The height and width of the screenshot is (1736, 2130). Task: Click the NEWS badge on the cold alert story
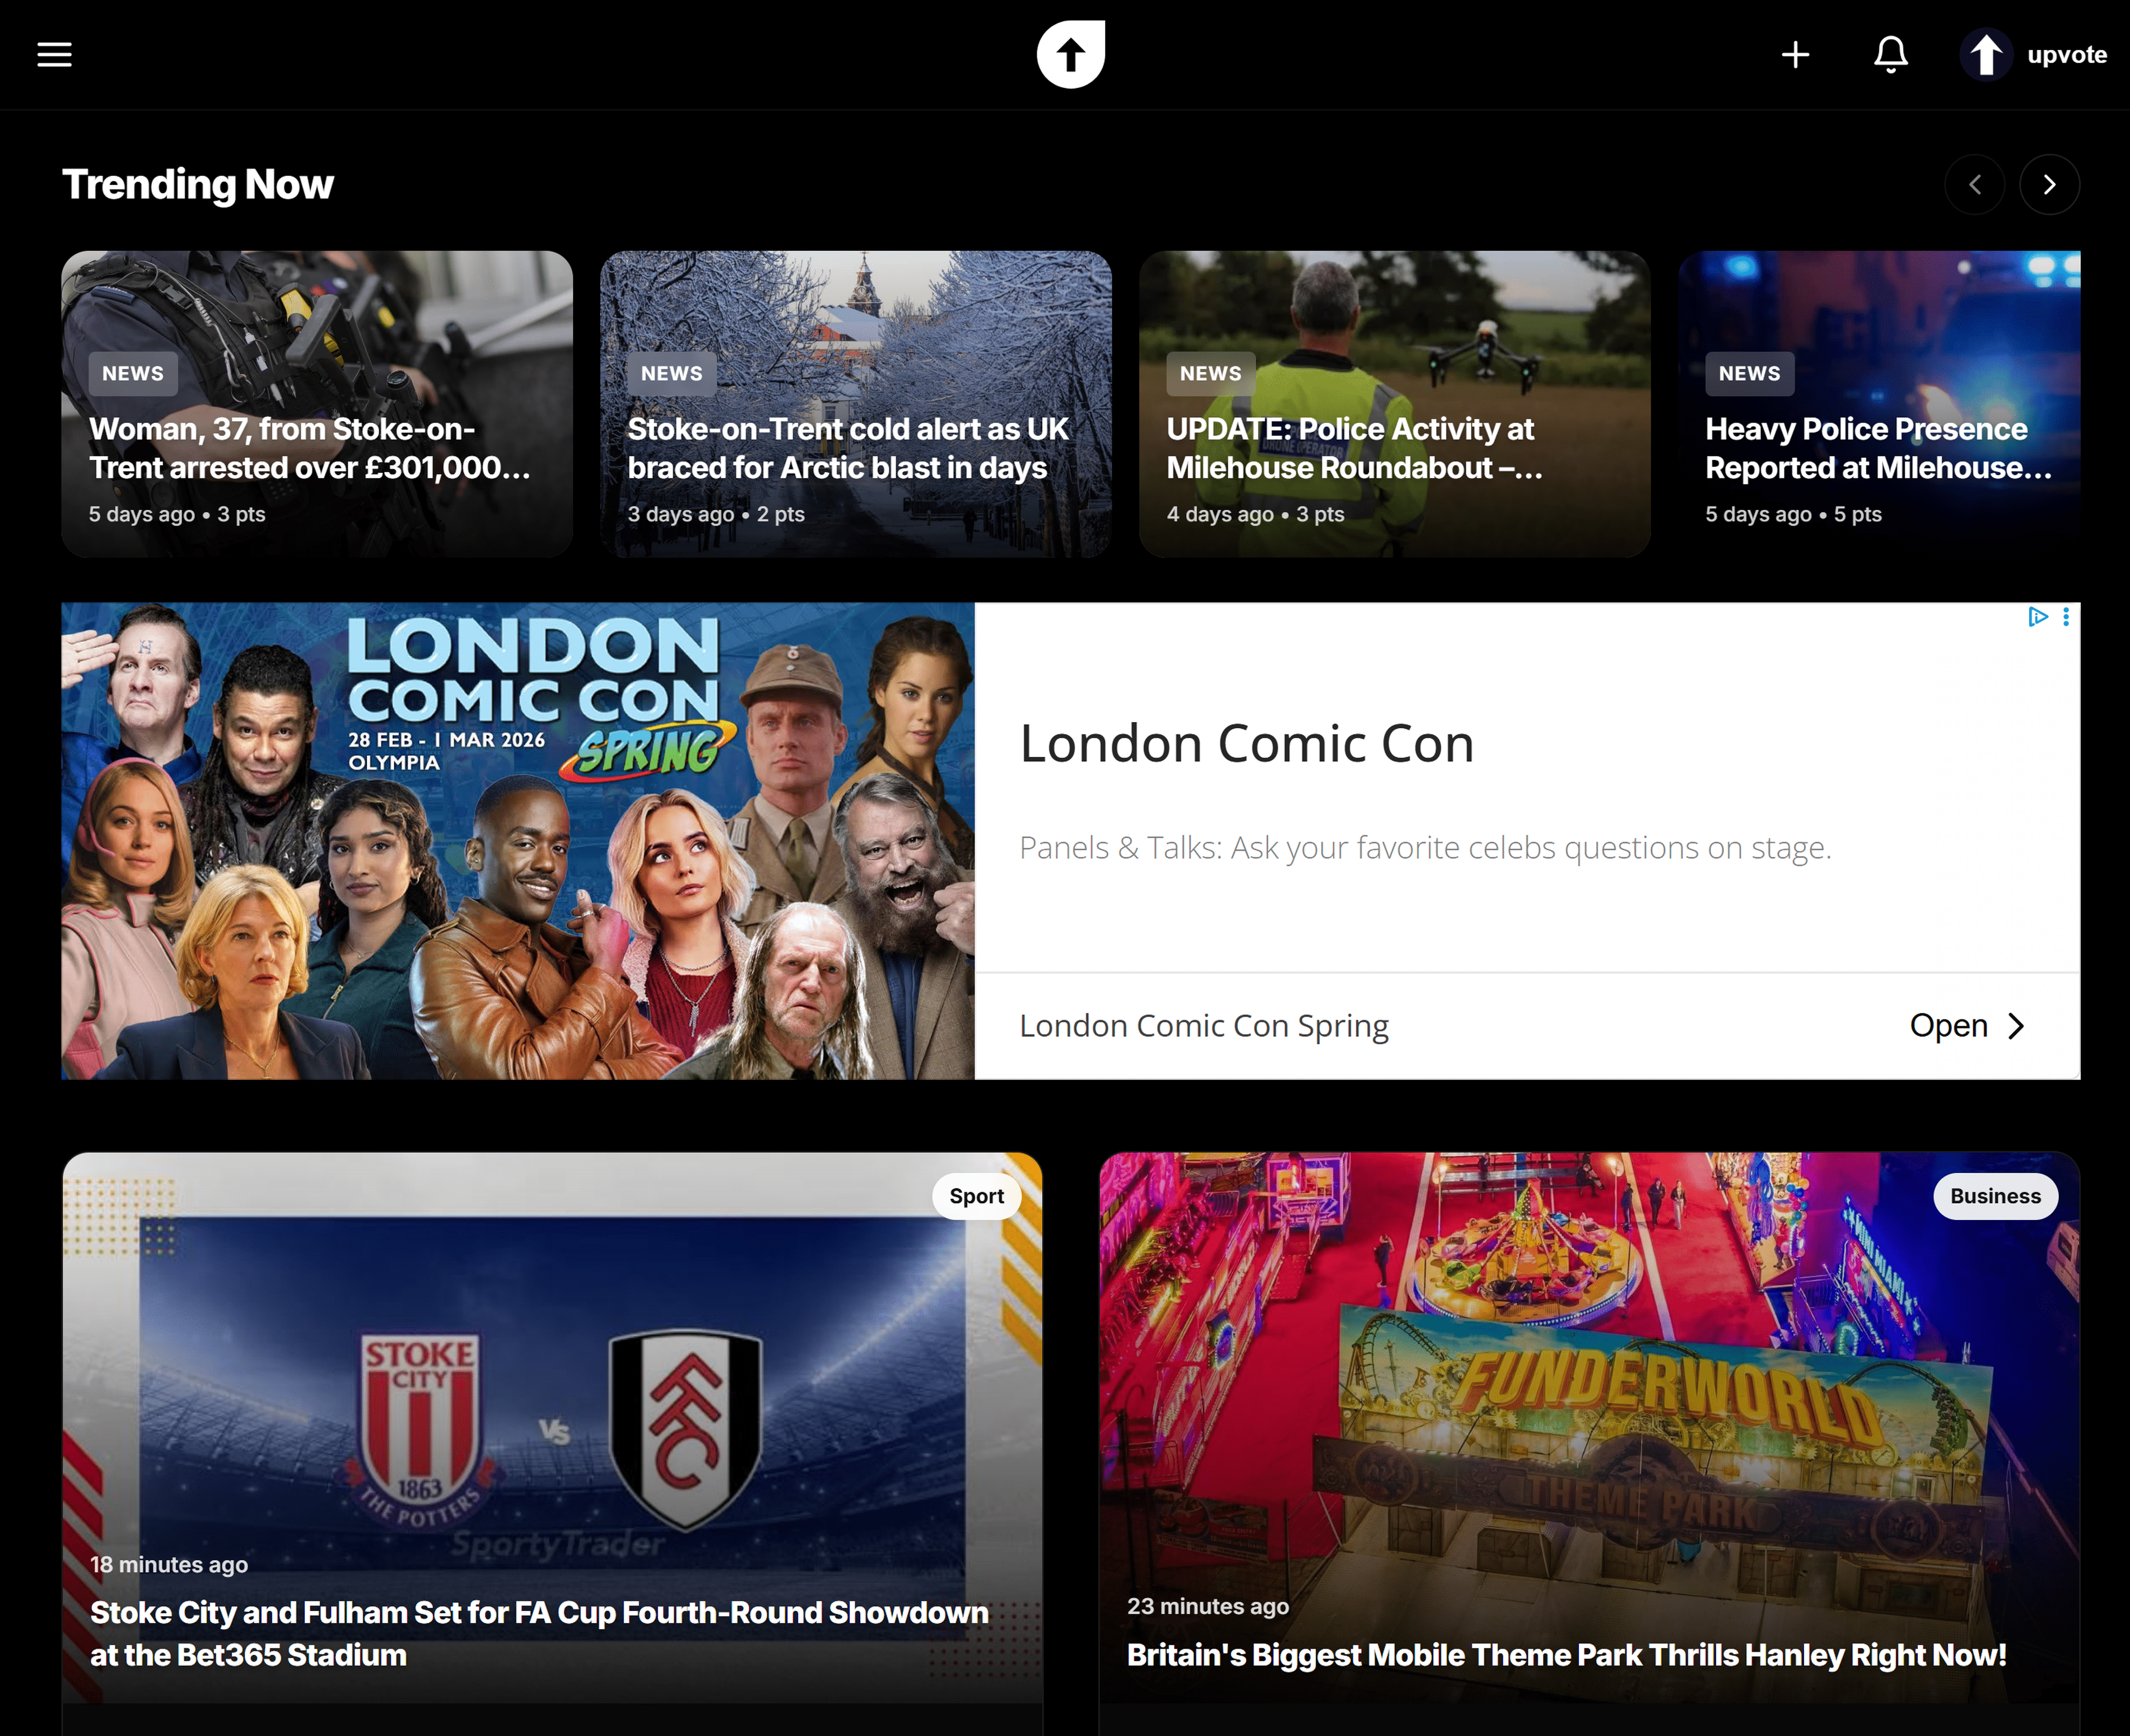pyautogui.click(x=671, y=373)
